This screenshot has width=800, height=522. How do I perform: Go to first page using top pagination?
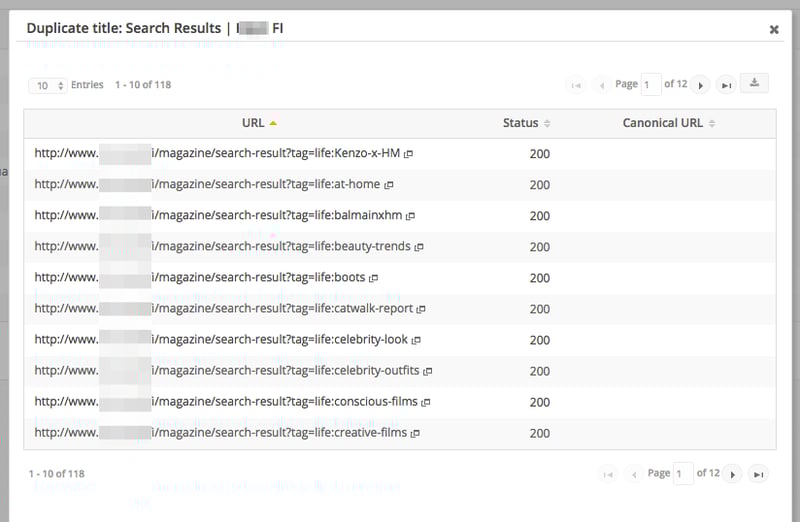575,85
